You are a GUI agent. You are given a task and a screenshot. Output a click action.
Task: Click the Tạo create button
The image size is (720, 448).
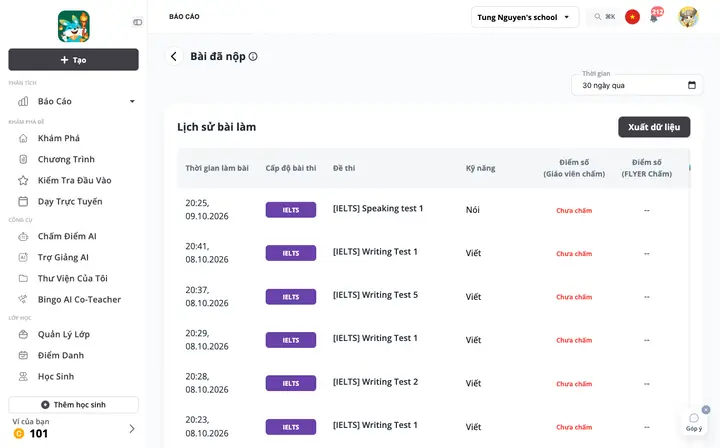click(x=73, y=60)
